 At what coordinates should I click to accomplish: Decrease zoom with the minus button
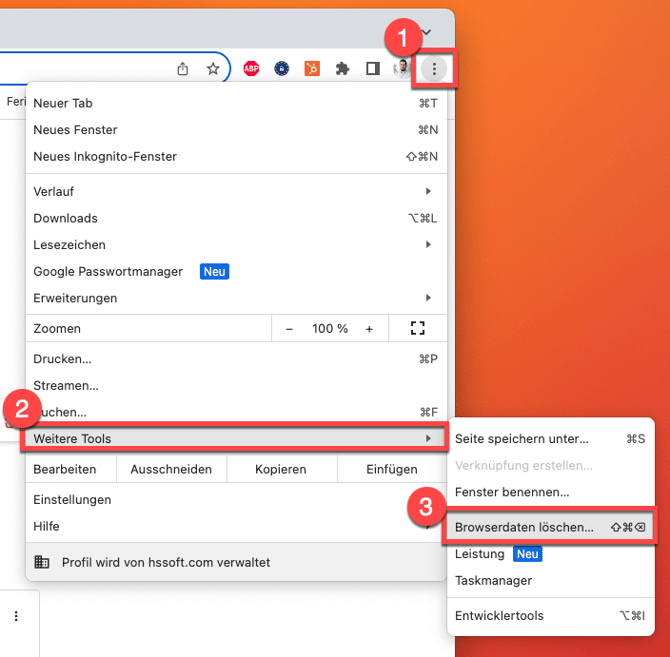point(290,329)
